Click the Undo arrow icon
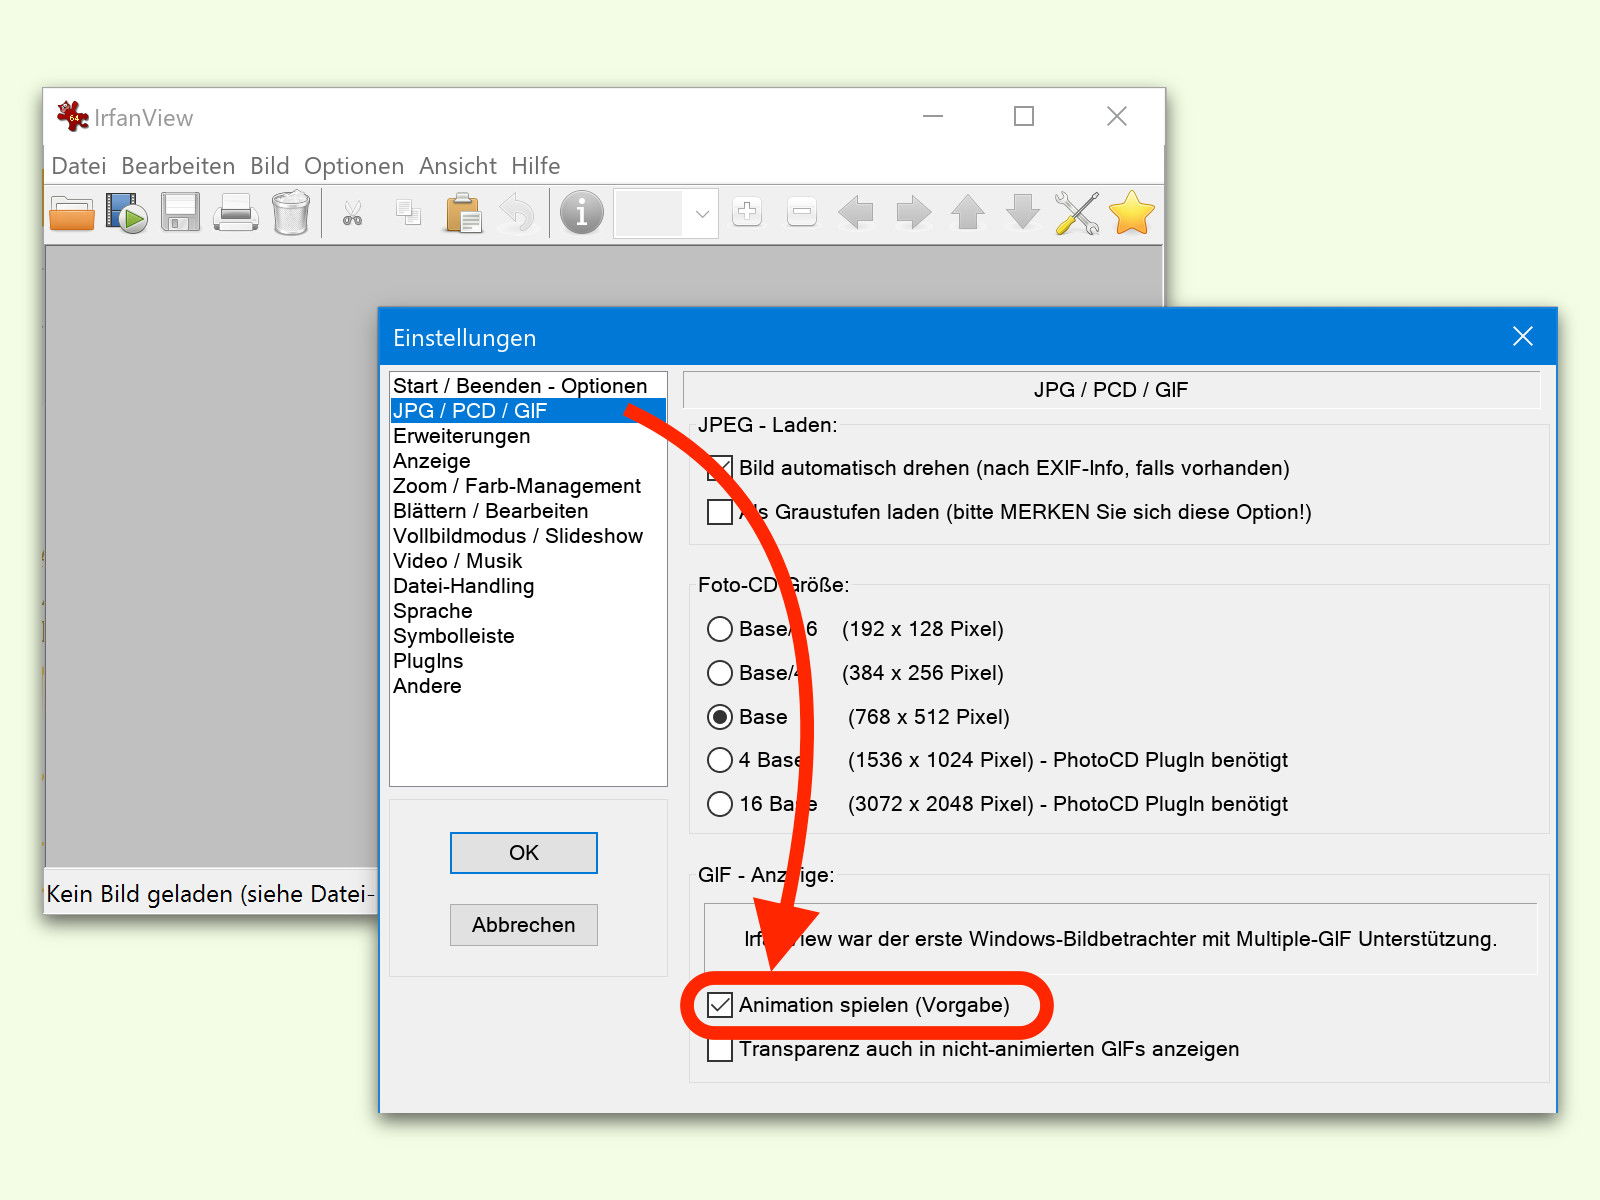The image size is (1600, 1200). 517,213
